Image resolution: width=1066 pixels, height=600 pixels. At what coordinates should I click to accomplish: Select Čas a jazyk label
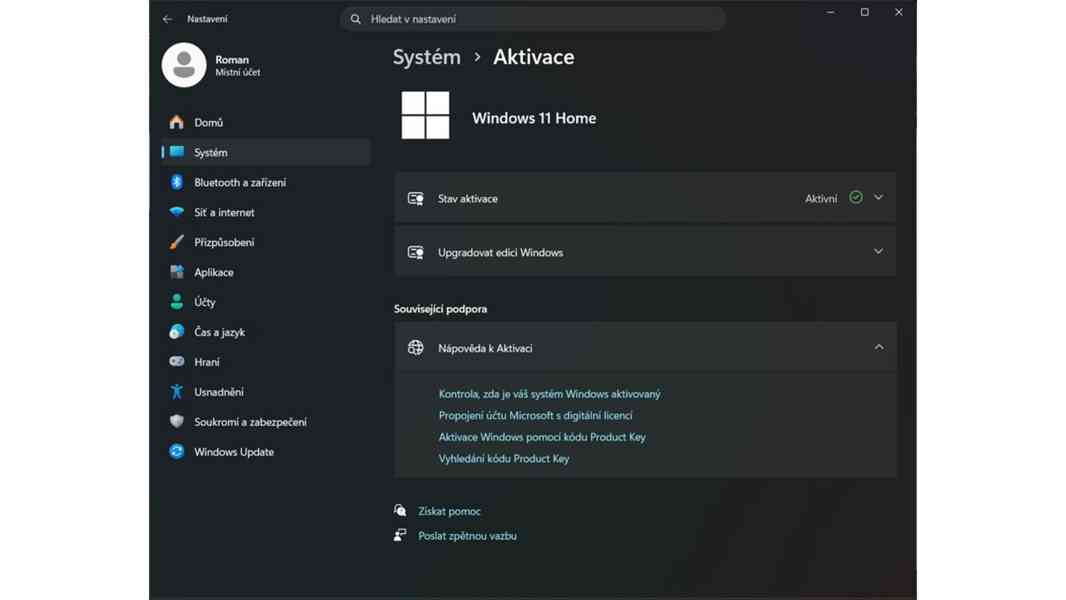point(220,332)
